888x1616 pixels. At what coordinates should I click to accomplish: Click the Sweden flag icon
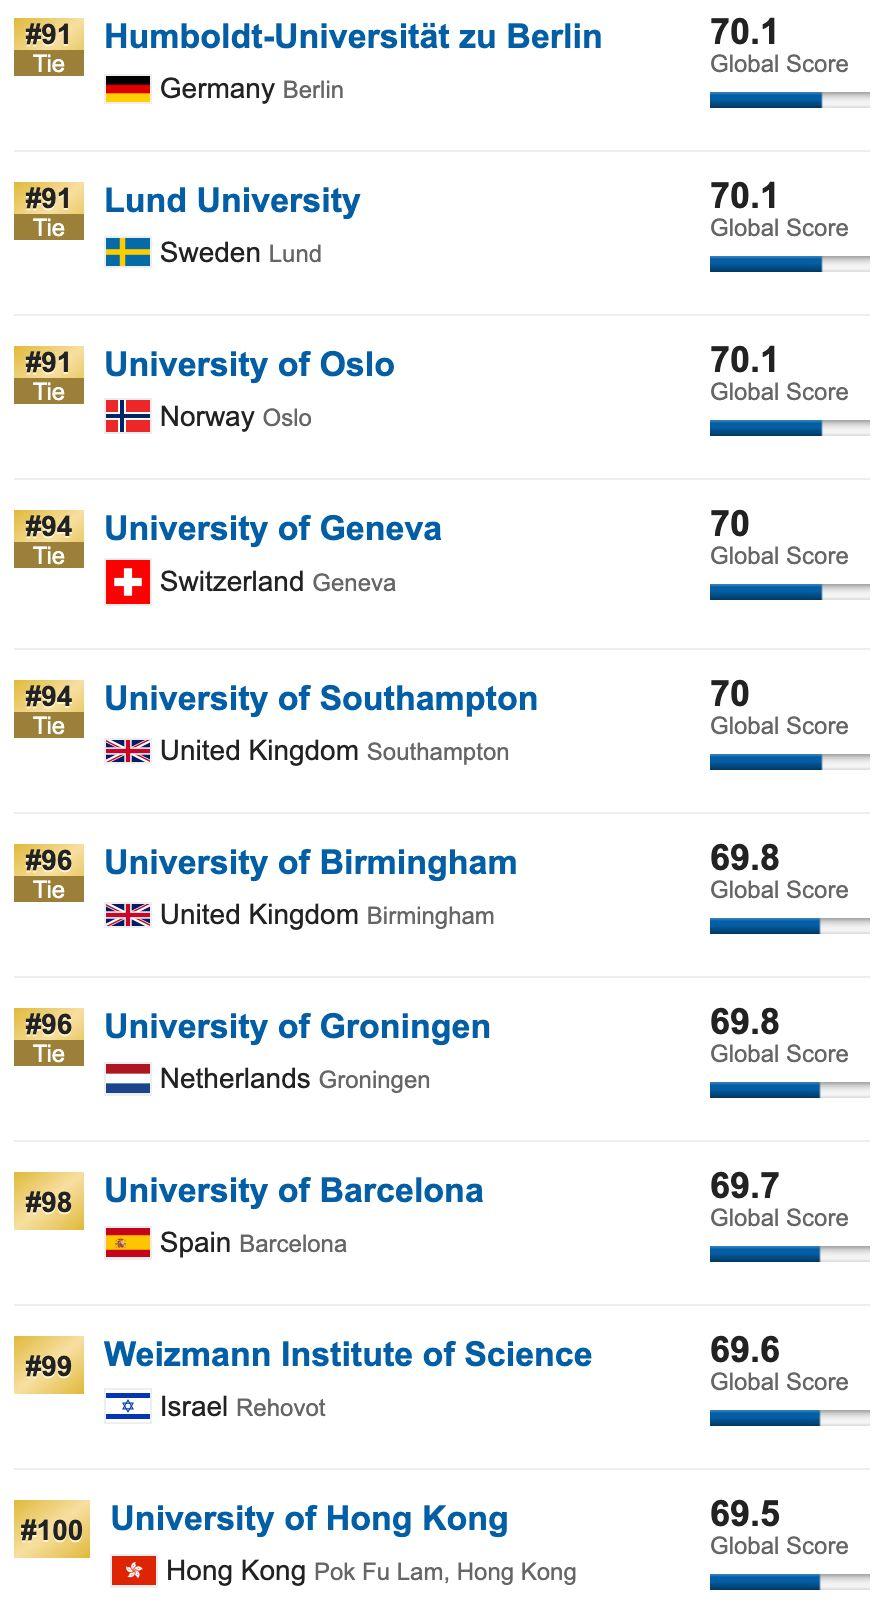coord(128,253)
